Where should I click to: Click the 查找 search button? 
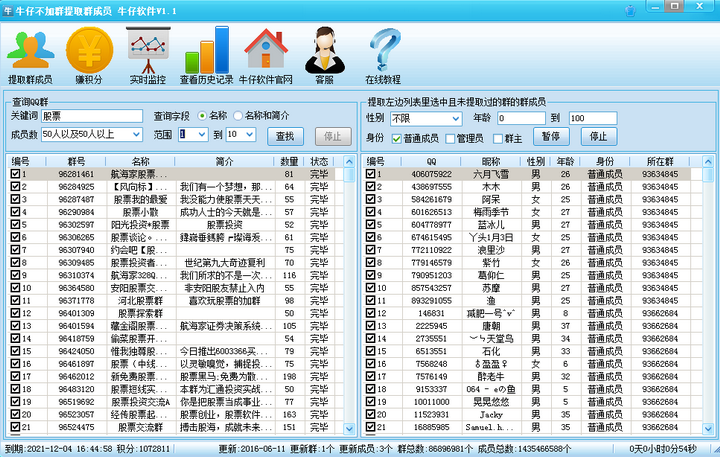285,135
